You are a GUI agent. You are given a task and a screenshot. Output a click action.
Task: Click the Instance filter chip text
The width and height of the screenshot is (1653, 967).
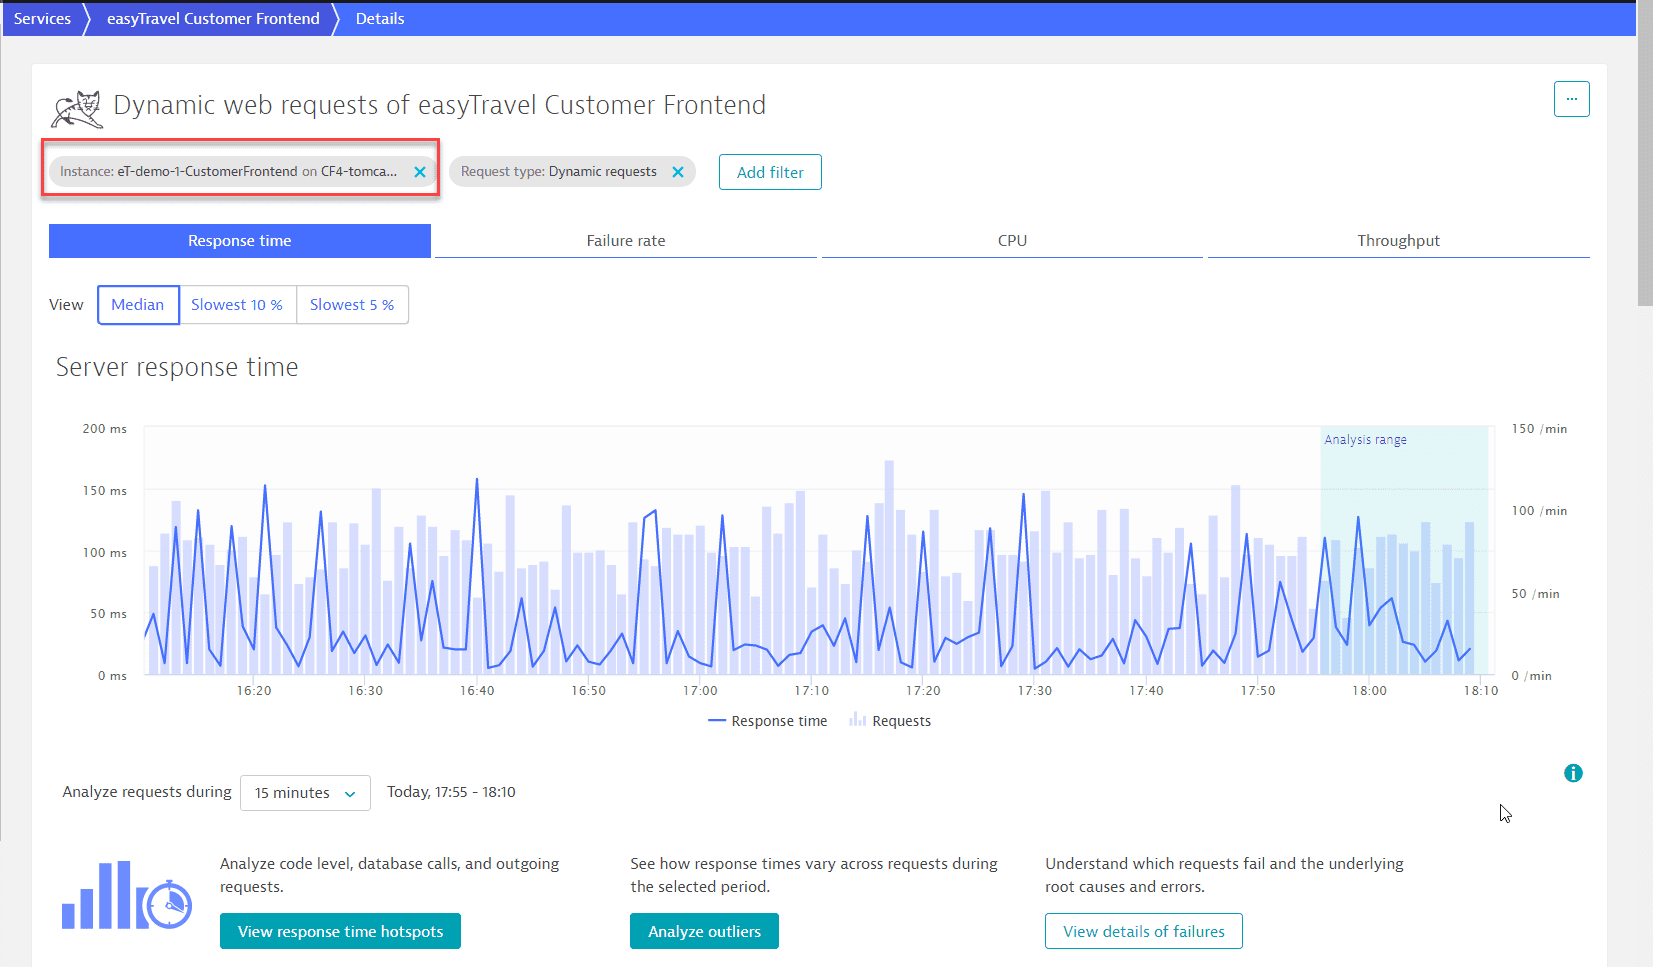pos(228,172)
